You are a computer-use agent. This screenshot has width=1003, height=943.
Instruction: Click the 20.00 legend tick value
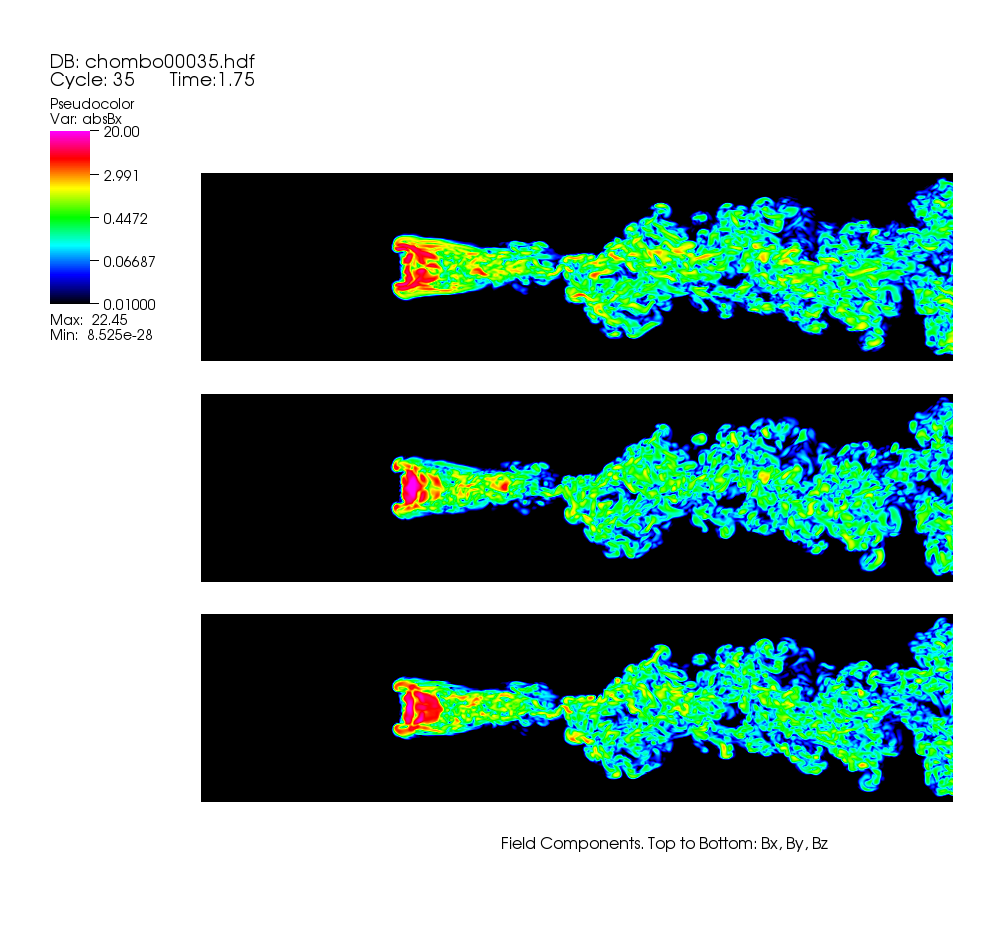tap(122, 132)
